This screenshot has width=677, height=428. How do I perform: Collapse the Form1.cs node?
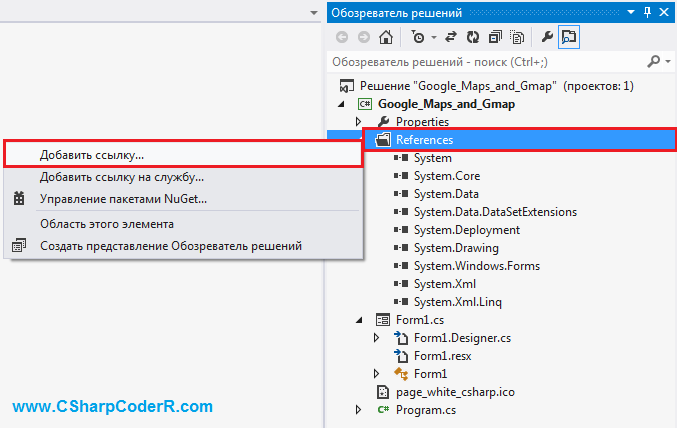(x=359, y=320)
